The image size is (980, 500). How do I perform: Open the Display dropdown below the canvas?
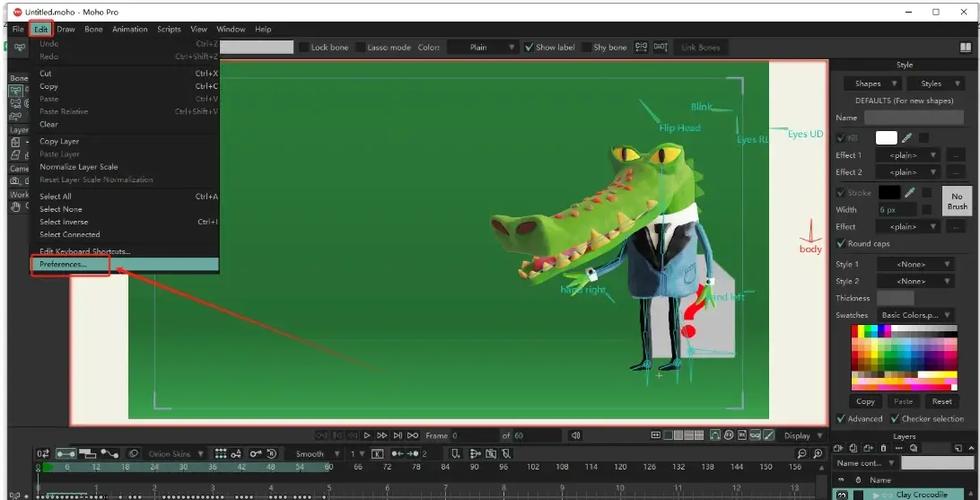click(x=803, y=436)
